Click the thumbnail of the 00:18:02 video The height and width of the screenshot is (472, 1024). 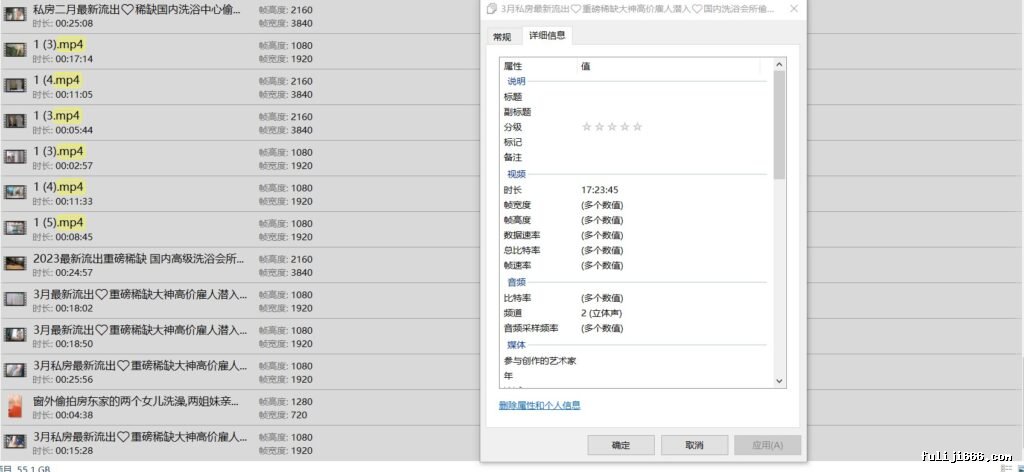click(15, 299)
